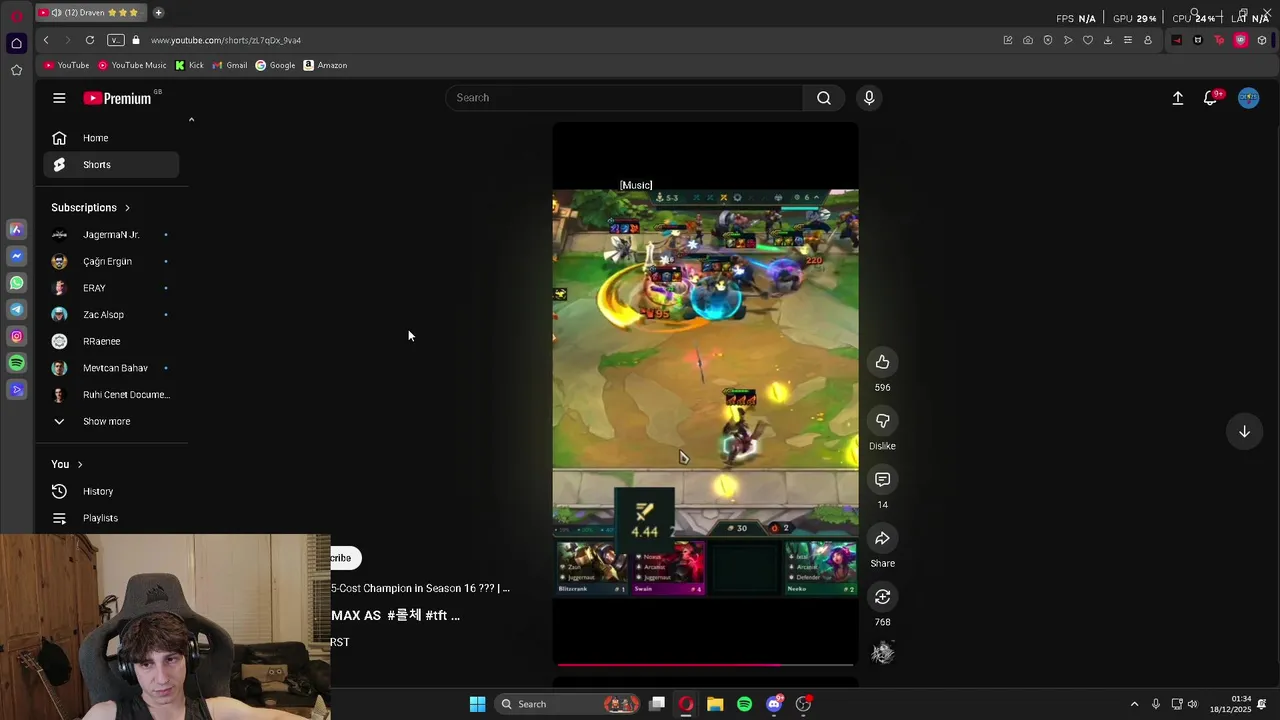The image size is (1280, 720).
Task: Reload the page
Action: click(x=90, y=40)
